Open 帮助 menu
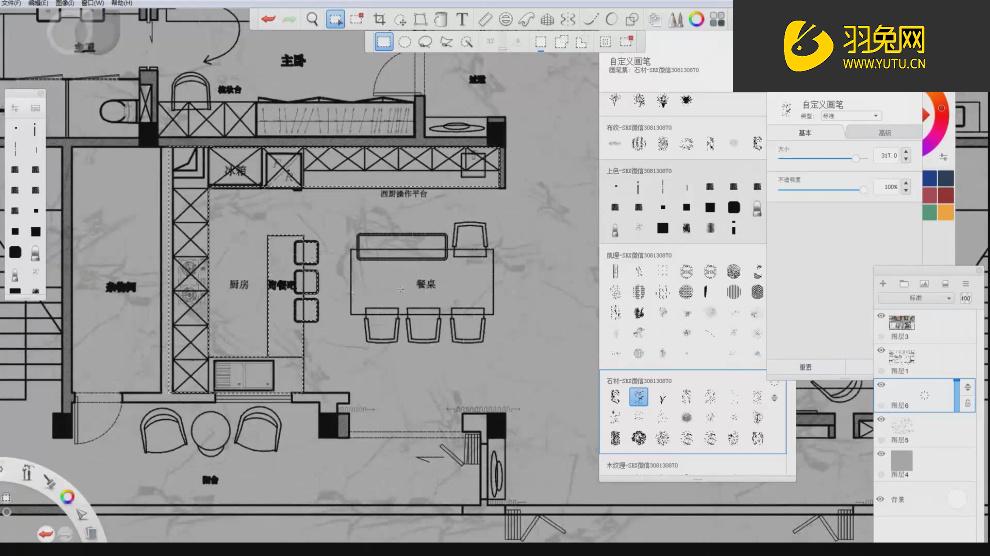The image size is (990, 556). pos(122,3)
